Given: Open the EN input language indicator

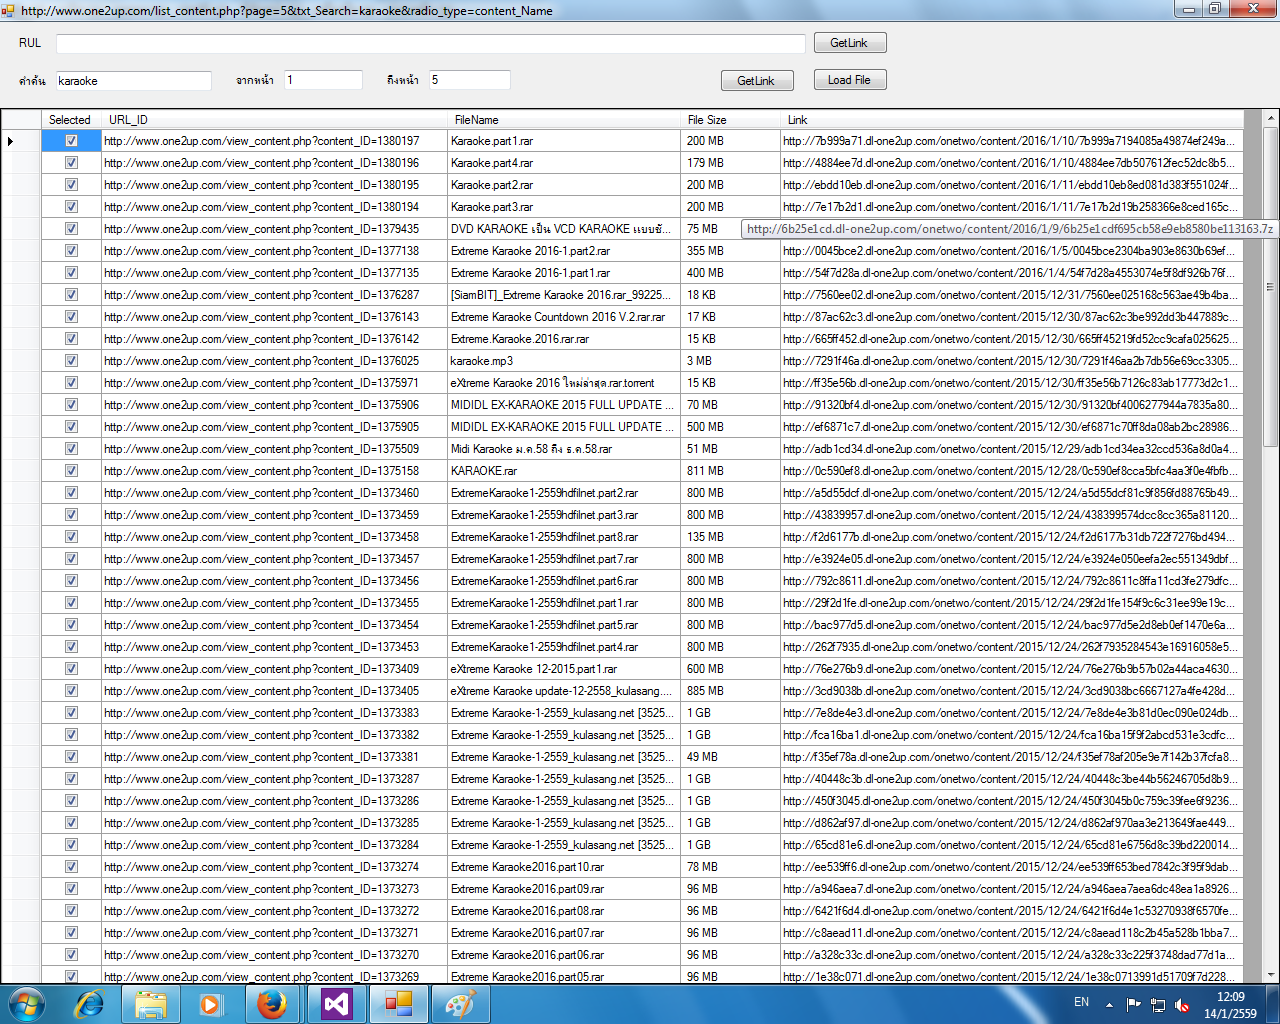Looking at the screenshot, I should click(x=1081, y=1002).
